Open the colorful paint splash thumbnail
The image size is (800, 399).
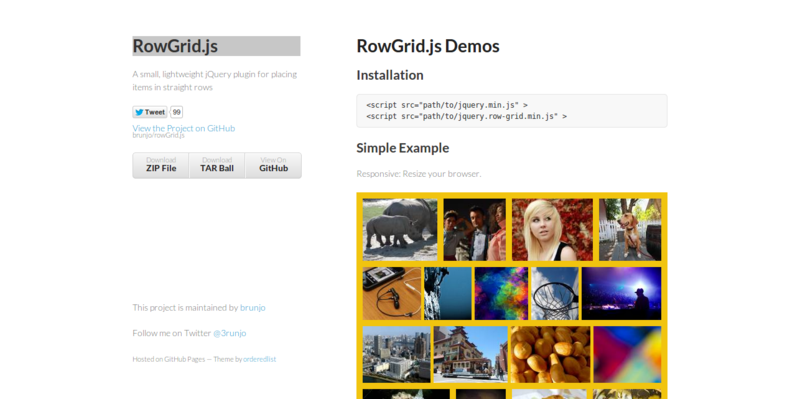click(501, 293)
